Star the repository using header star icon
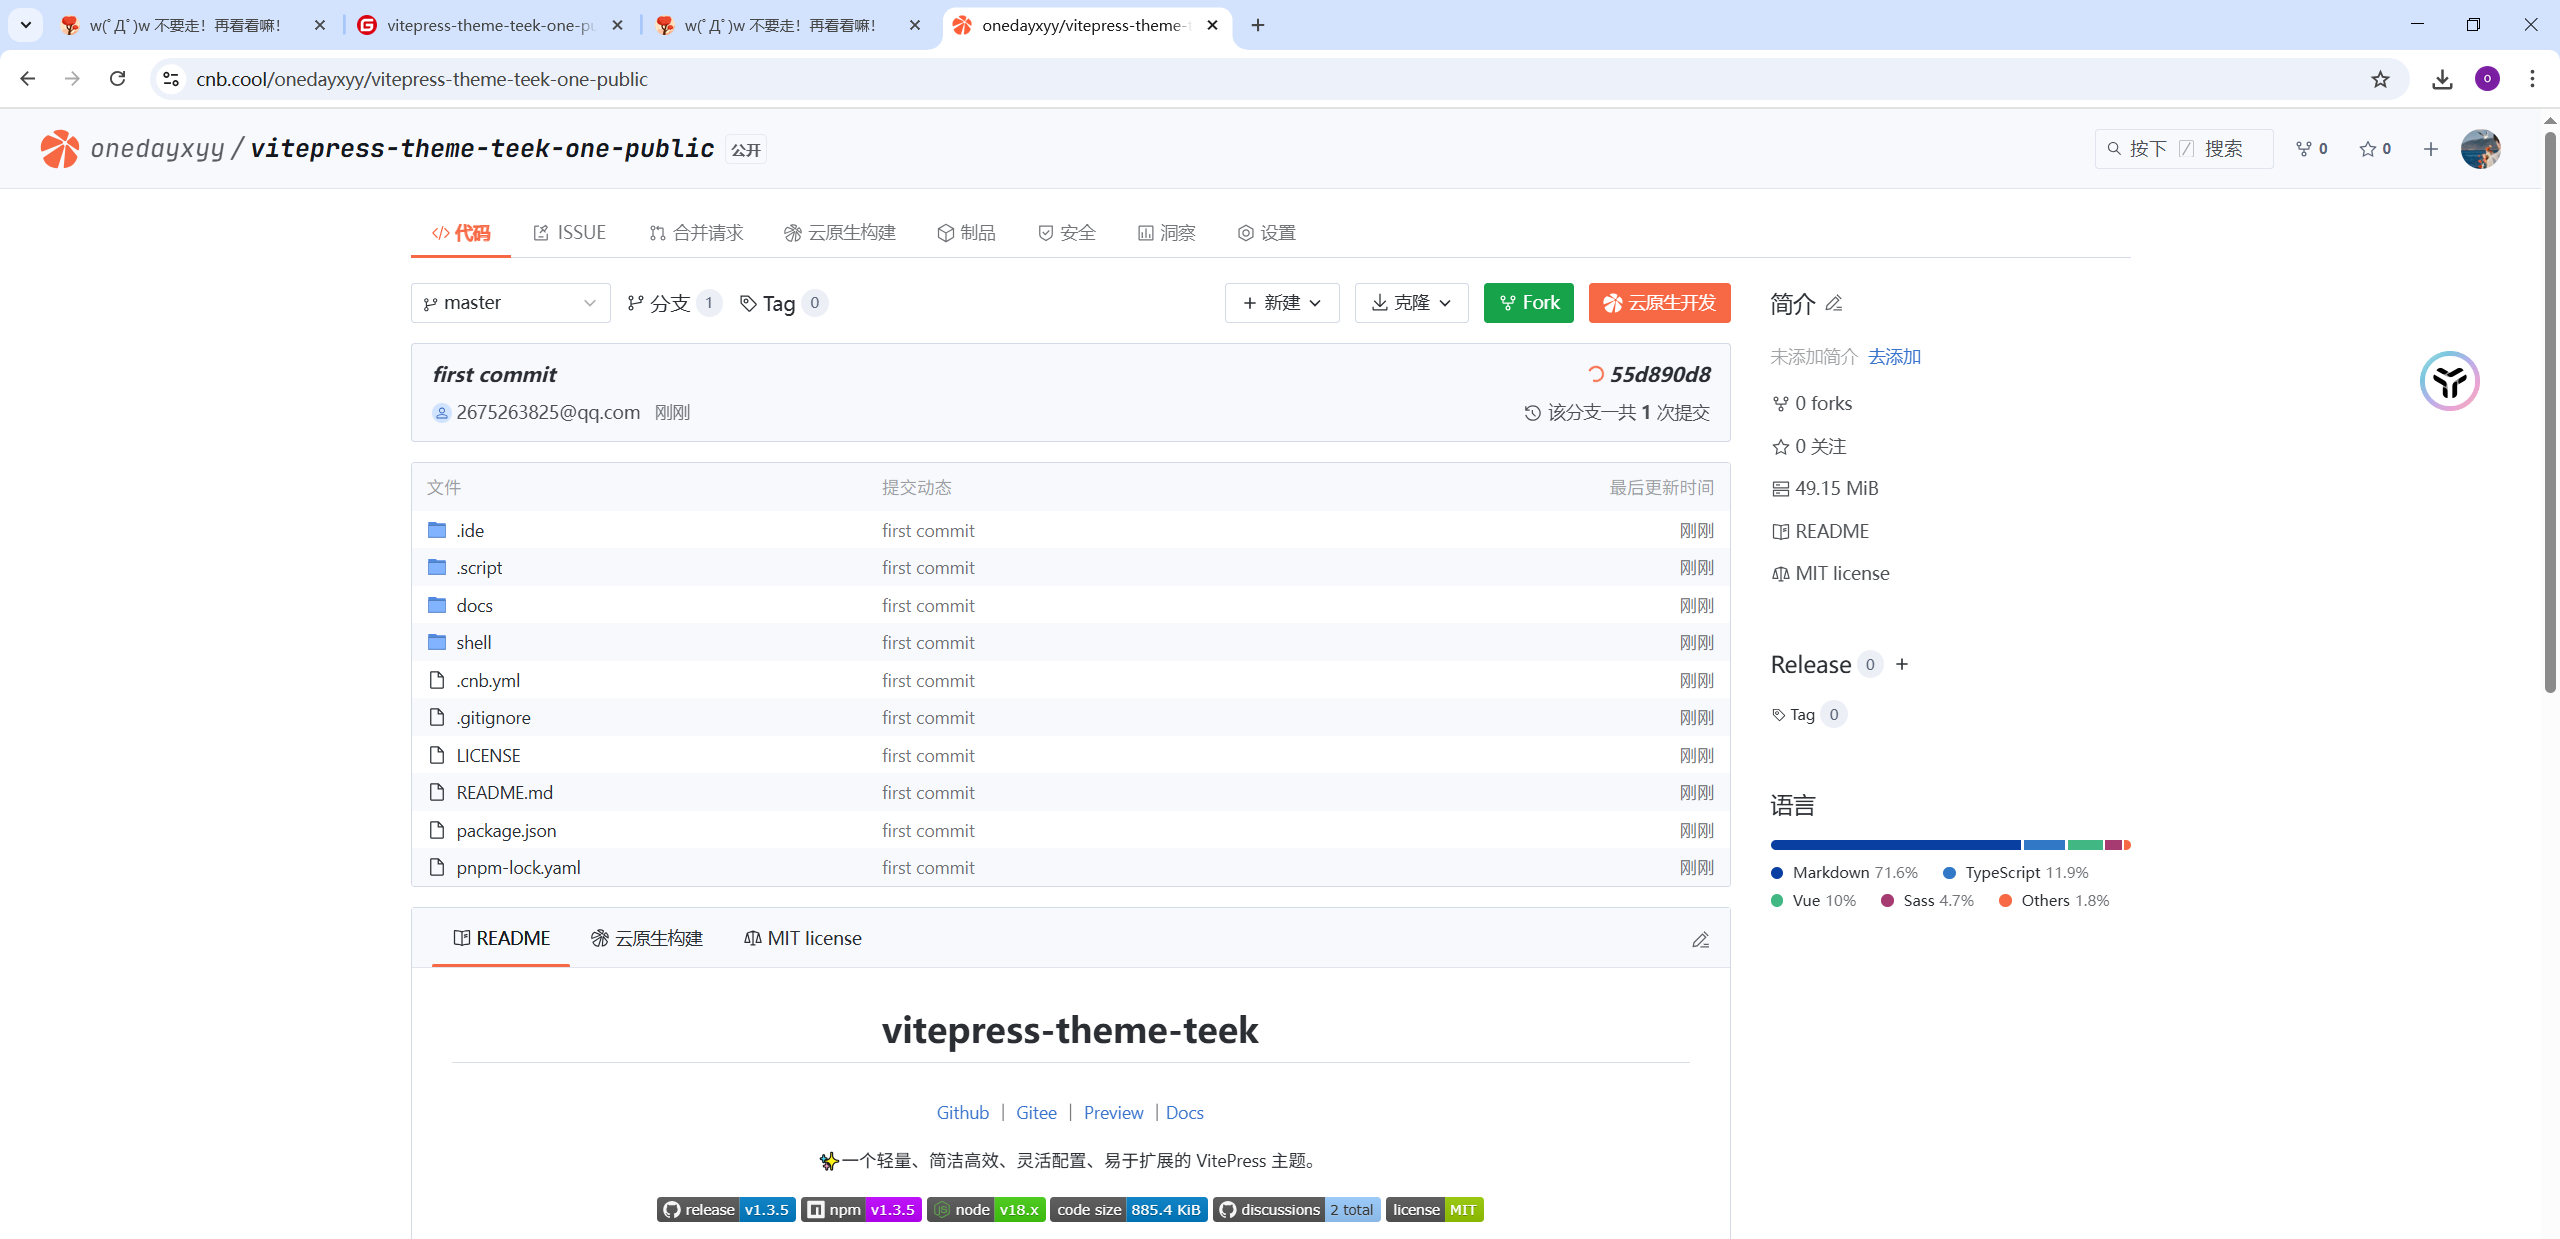The height and width of the screenshot is (1239, 2560). (x=2367, y=149)
